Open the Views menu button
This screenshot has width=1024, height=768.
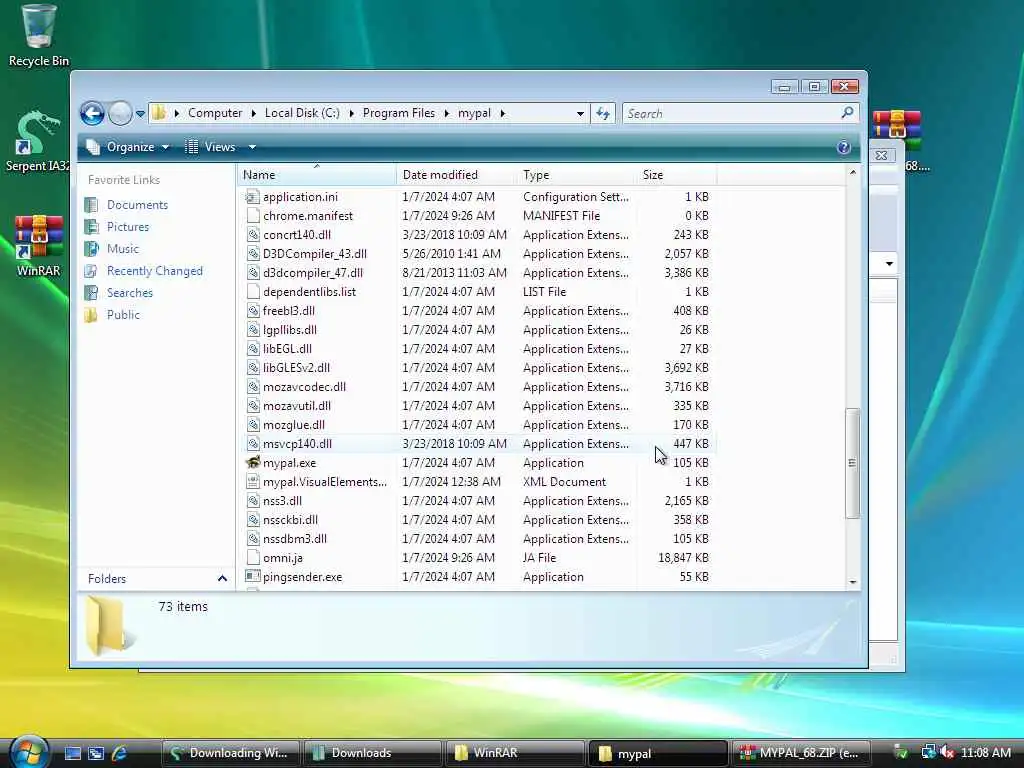coord(210,147)
